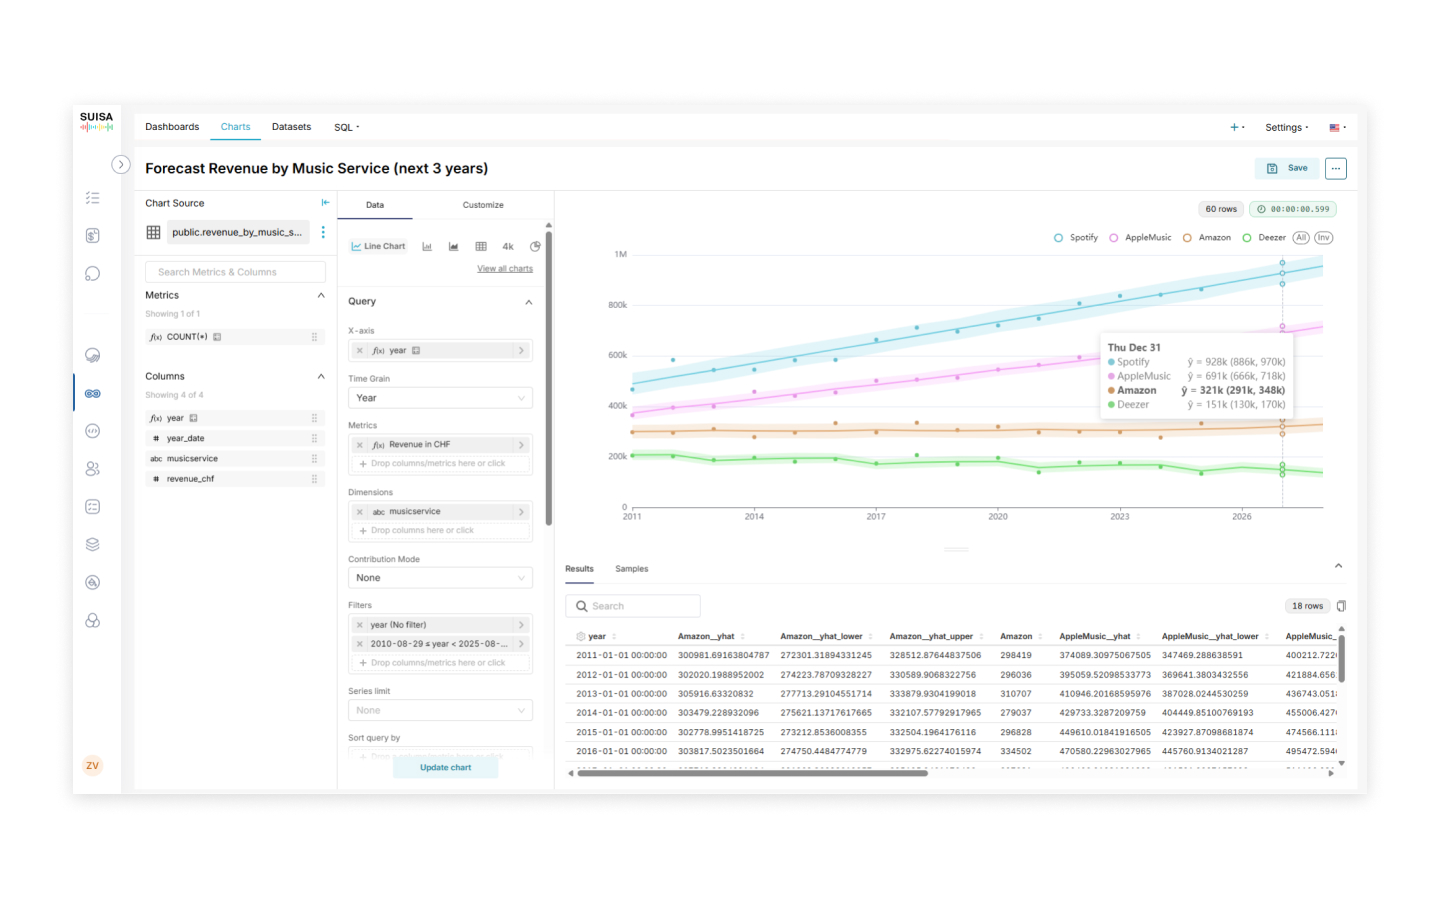This screenshot has width=1440, height=900.
Task: Open the three-dot menu beside Save
Action: coord(1335,168)
